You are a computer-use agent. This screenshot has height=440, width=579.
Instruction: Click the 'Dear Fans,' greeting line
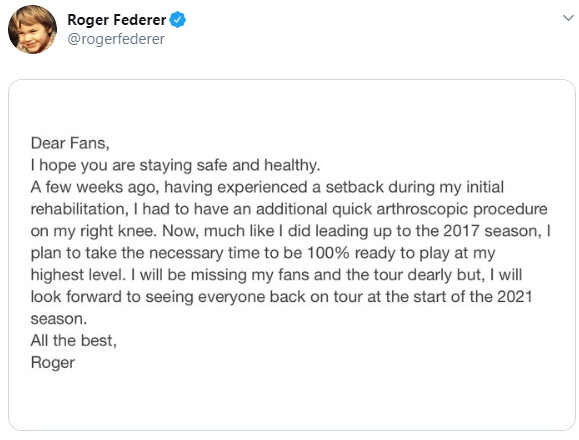(70, 143)
